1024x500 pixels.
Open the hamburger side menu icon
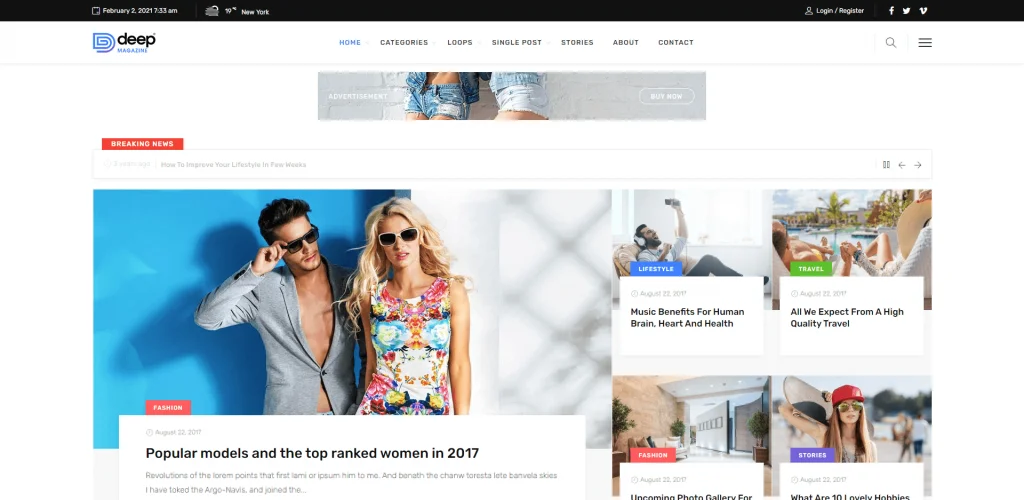(x=925, y=42)
